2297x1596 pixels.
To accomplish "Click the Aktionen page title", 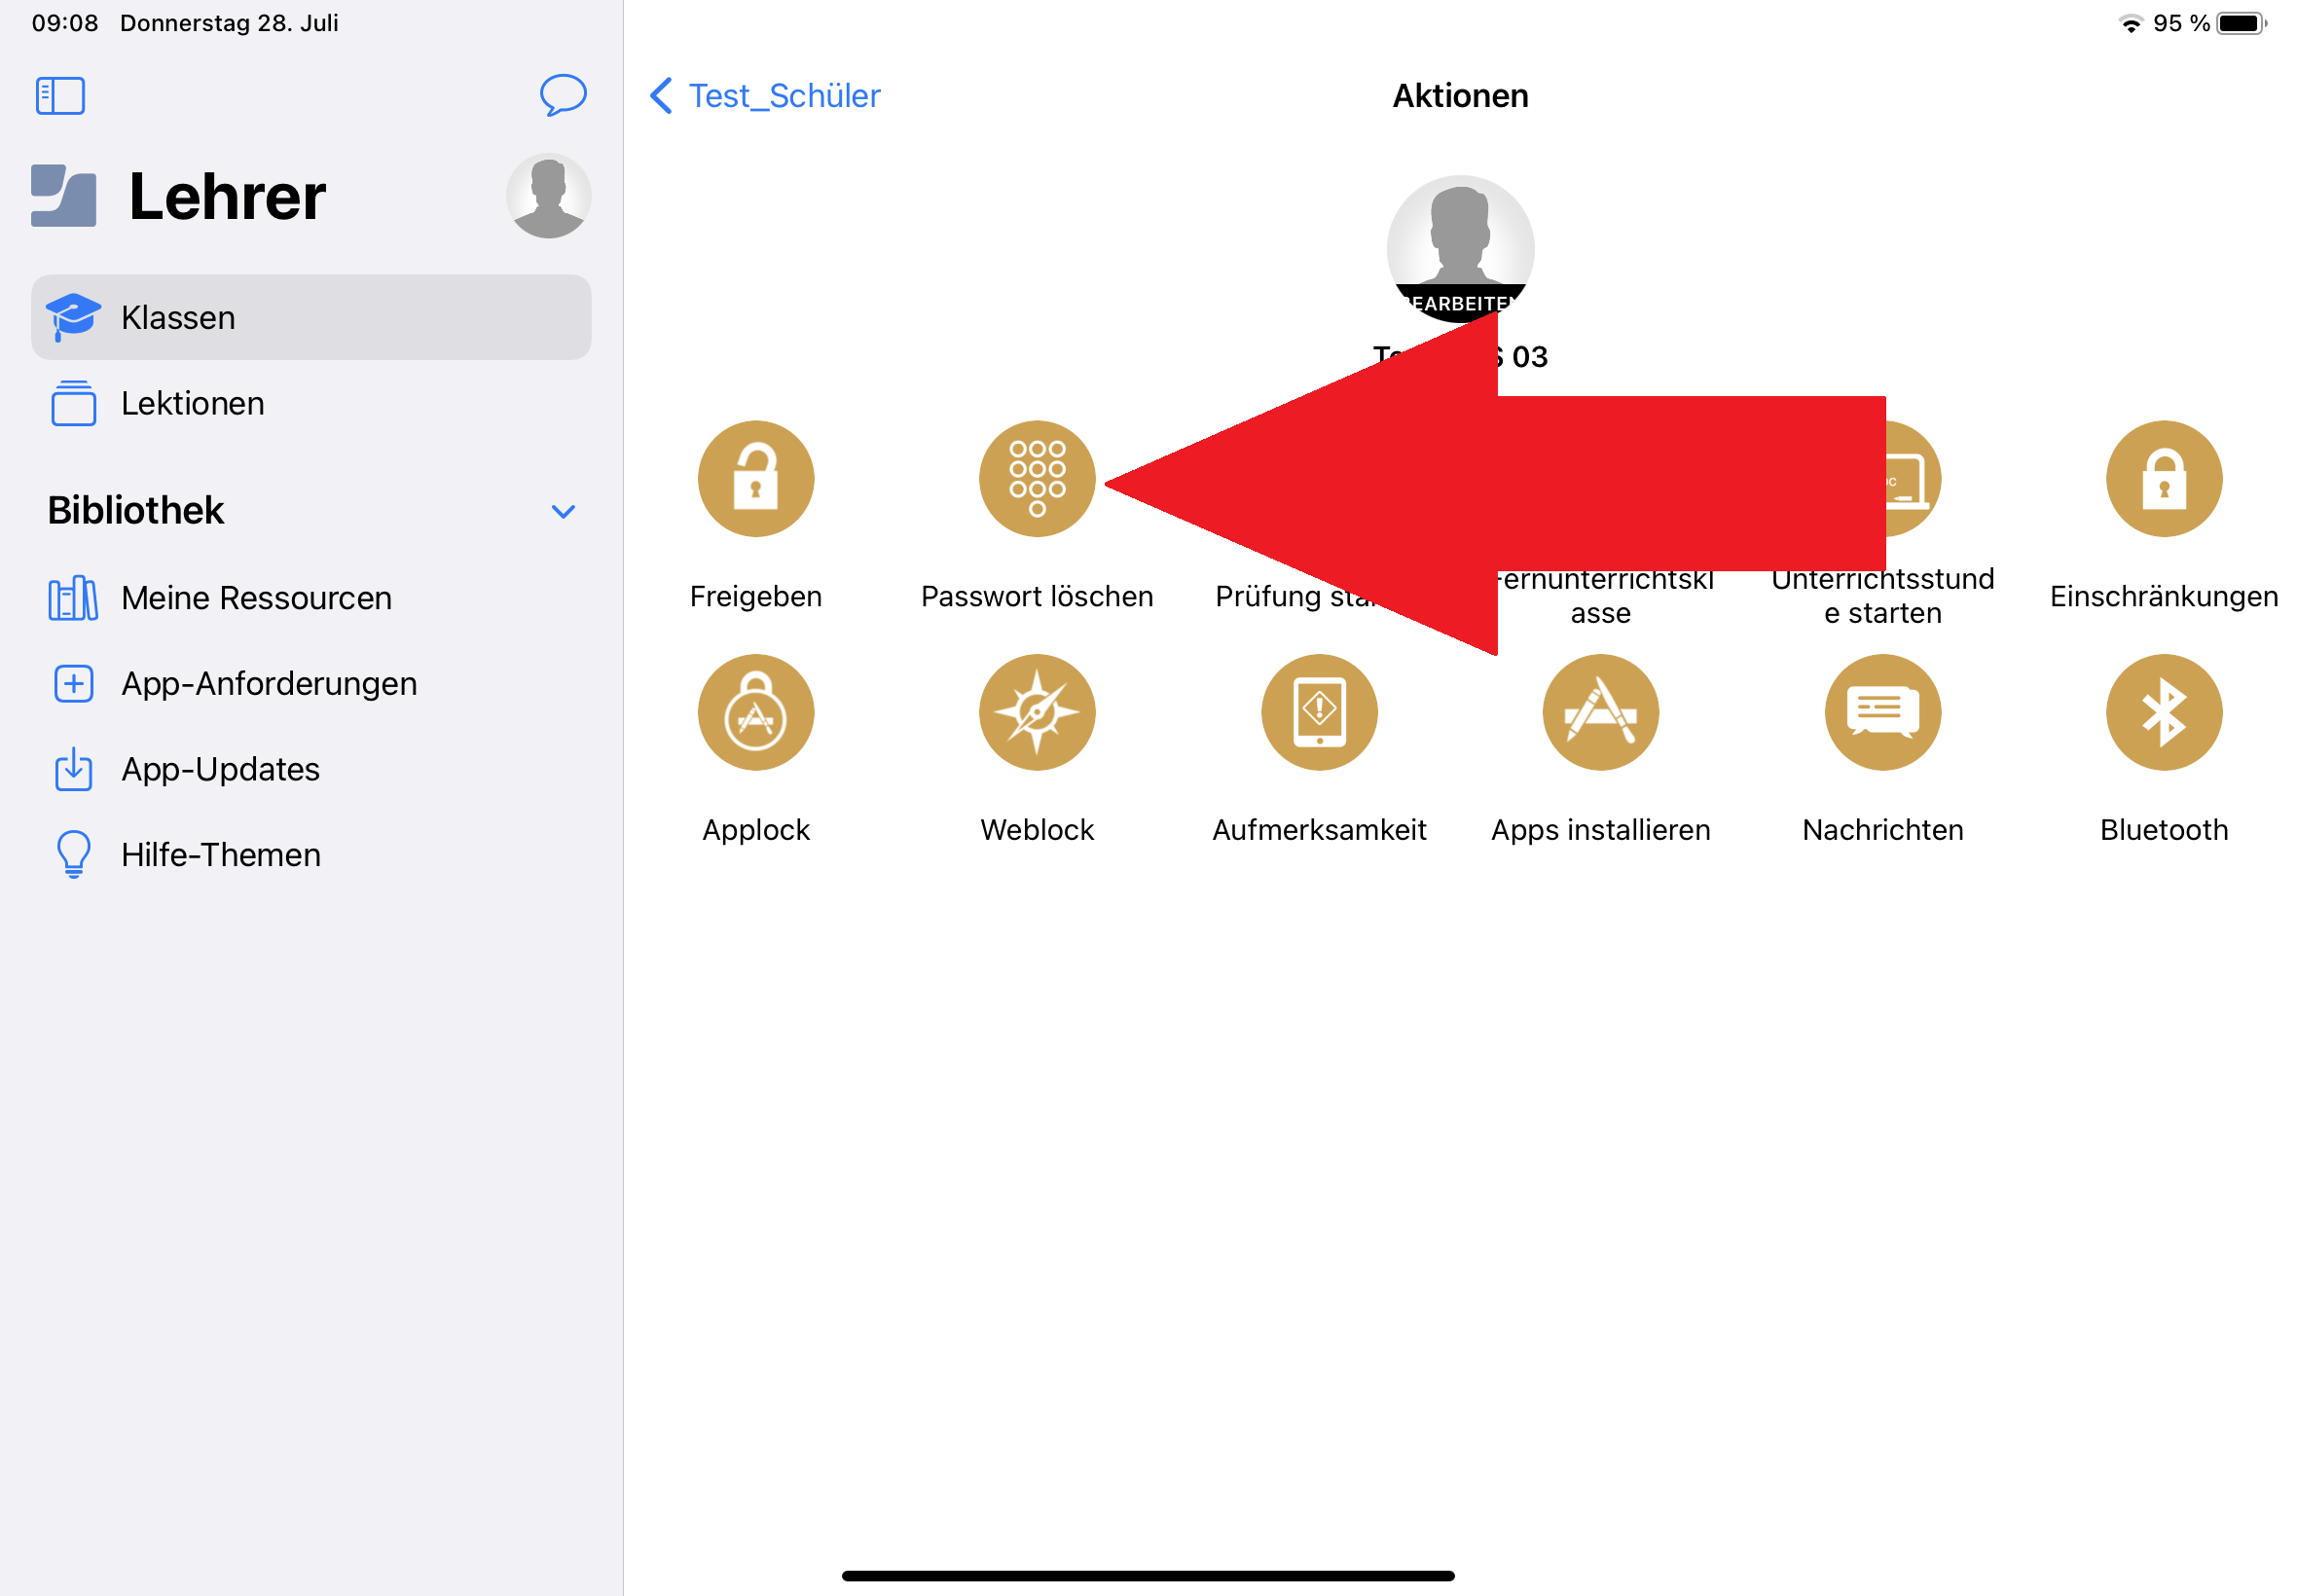I will point(1460,96).
